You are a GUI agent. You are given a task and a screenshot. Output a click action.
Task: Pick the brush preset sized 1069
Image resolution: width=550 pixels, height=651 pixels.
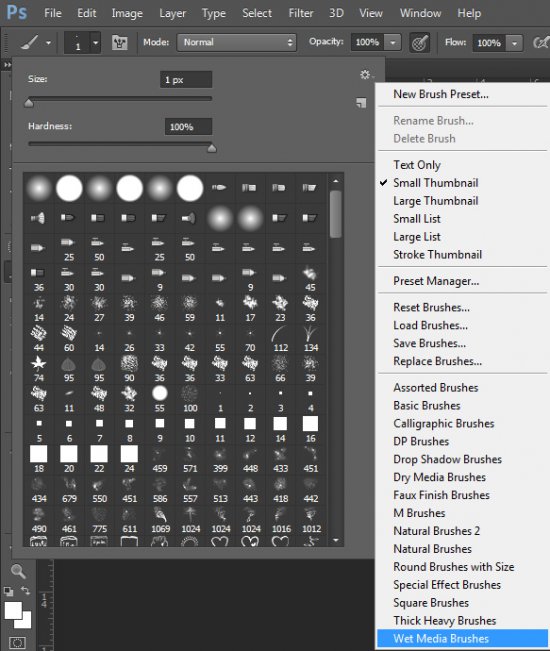click(160, 520)
